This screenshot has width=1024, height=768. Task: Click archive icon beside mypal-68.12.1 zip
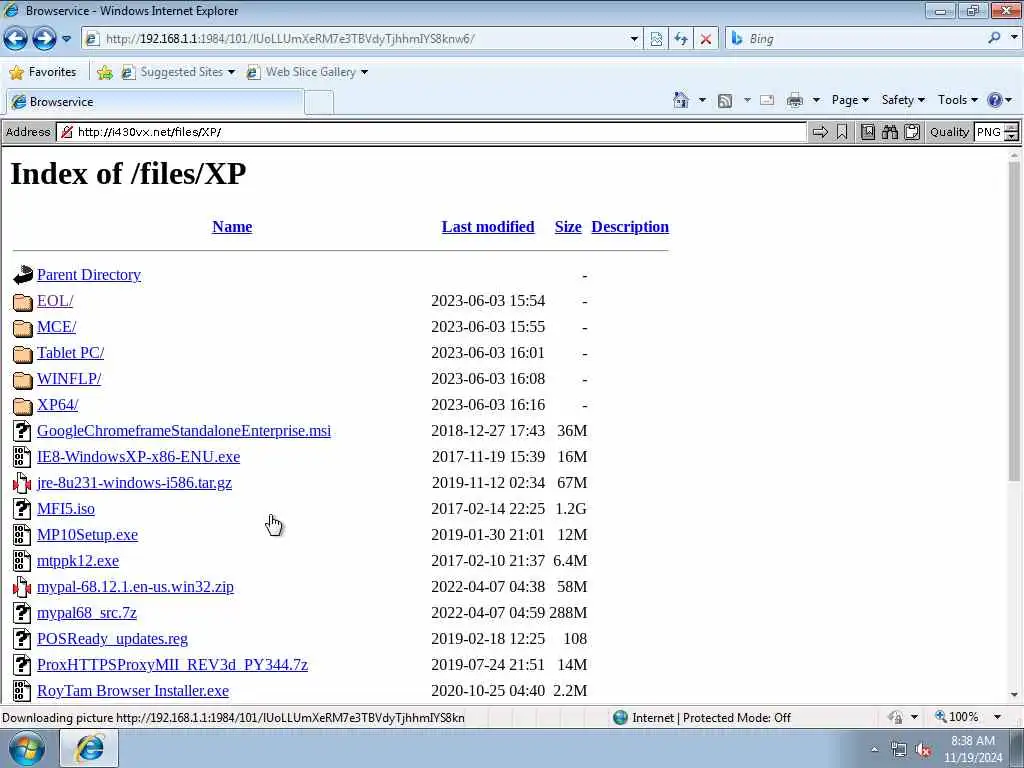click(22, 586)
